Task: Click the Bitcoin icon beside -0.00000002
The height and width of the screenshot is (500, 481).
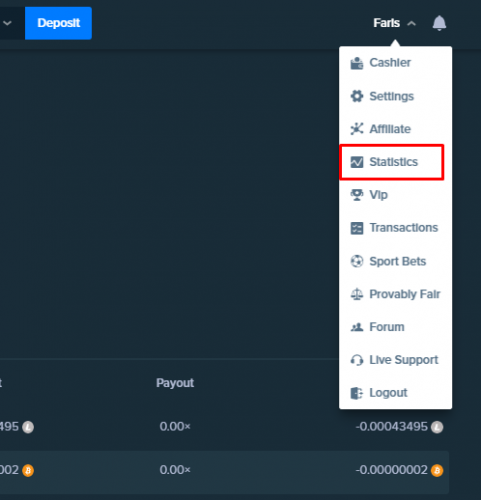Action: tap(437, 470)
